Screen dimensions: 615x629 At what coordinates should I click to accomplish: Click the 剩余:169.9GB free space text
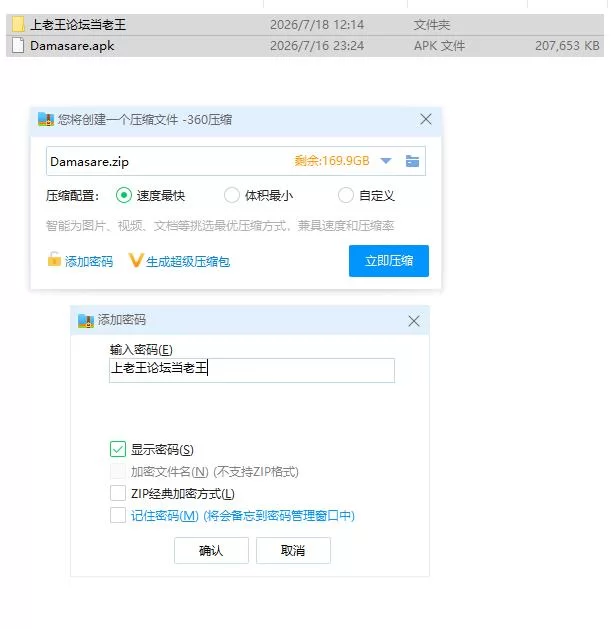tap(332, 161)
